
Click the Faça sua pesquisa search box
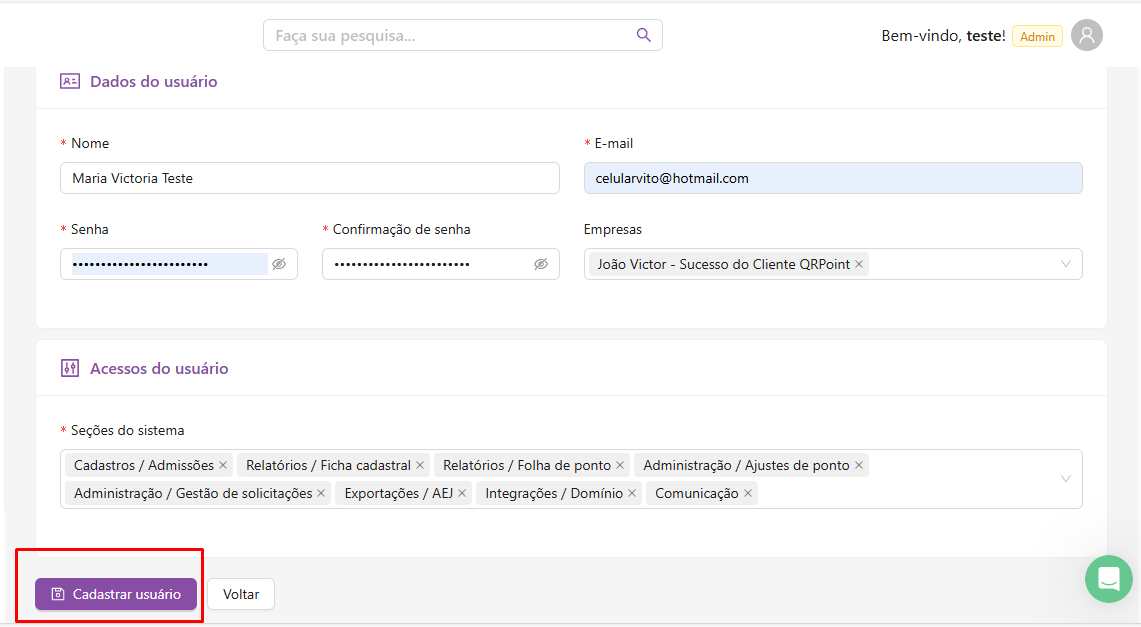click(450, 35)
